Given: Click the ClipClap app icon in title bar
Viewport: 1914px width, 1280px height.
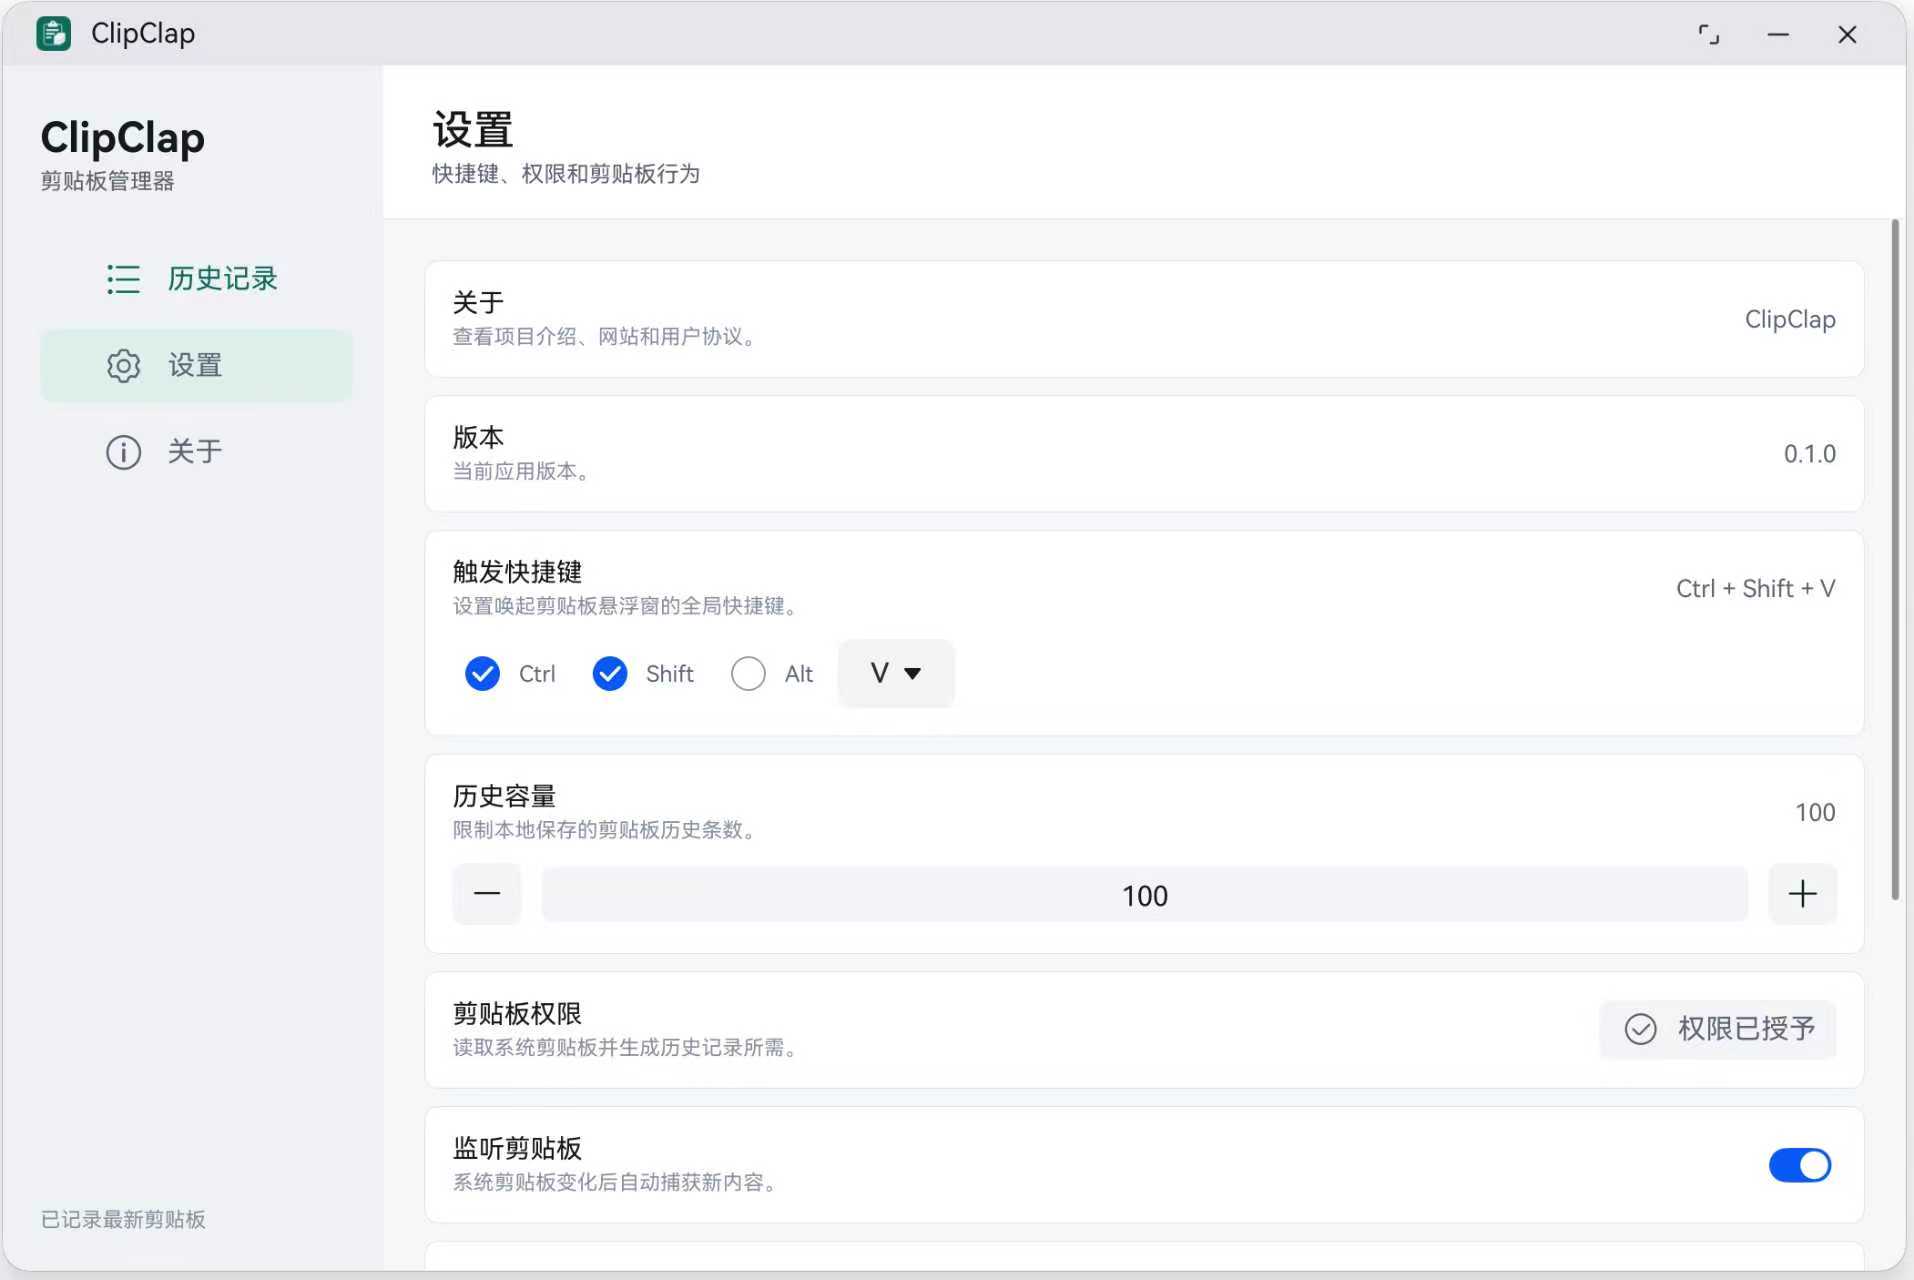Looking at the screenshot, I should [x=53, y=33].
